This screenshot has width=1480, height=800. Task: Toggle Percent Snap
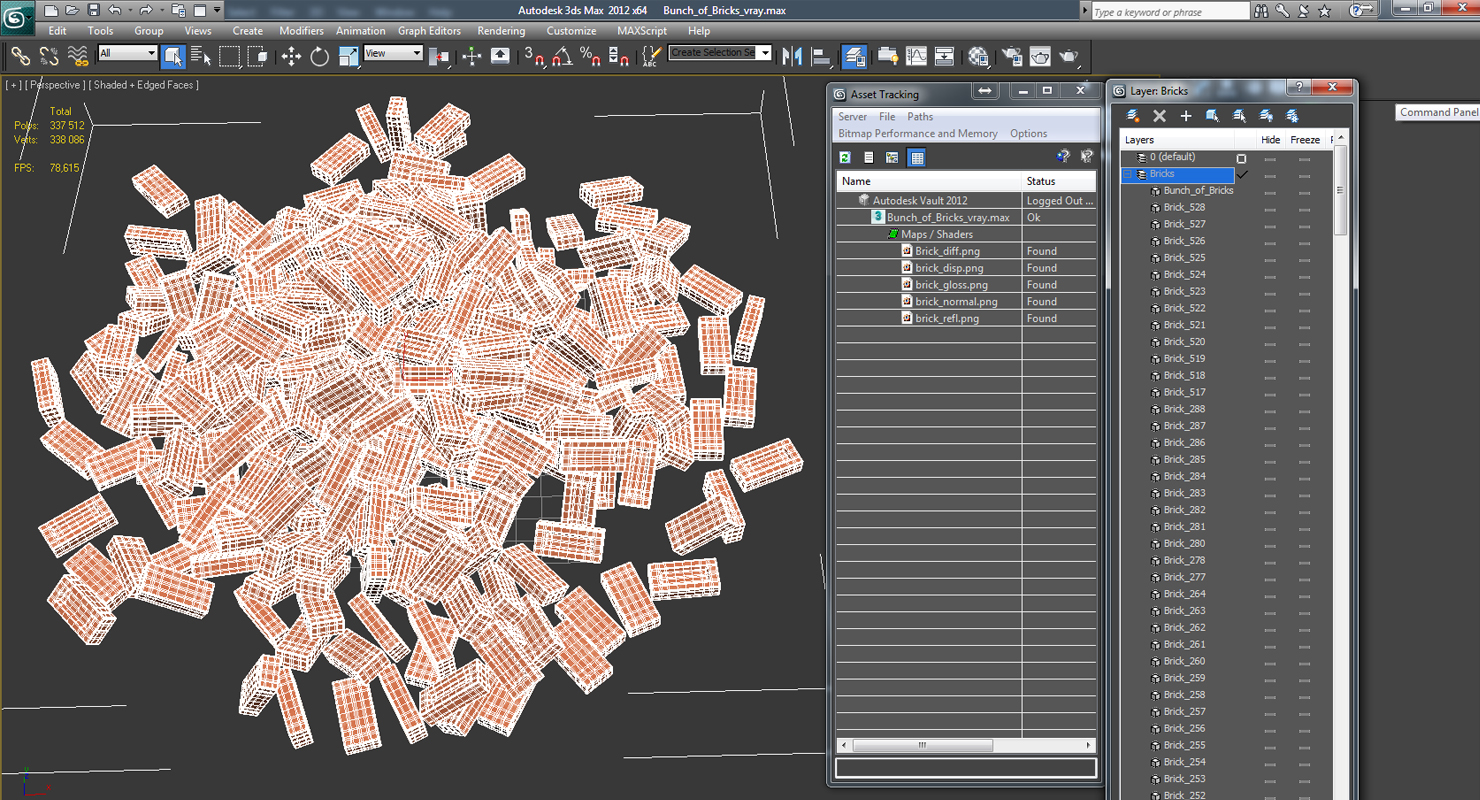click(x=590, y=56)
